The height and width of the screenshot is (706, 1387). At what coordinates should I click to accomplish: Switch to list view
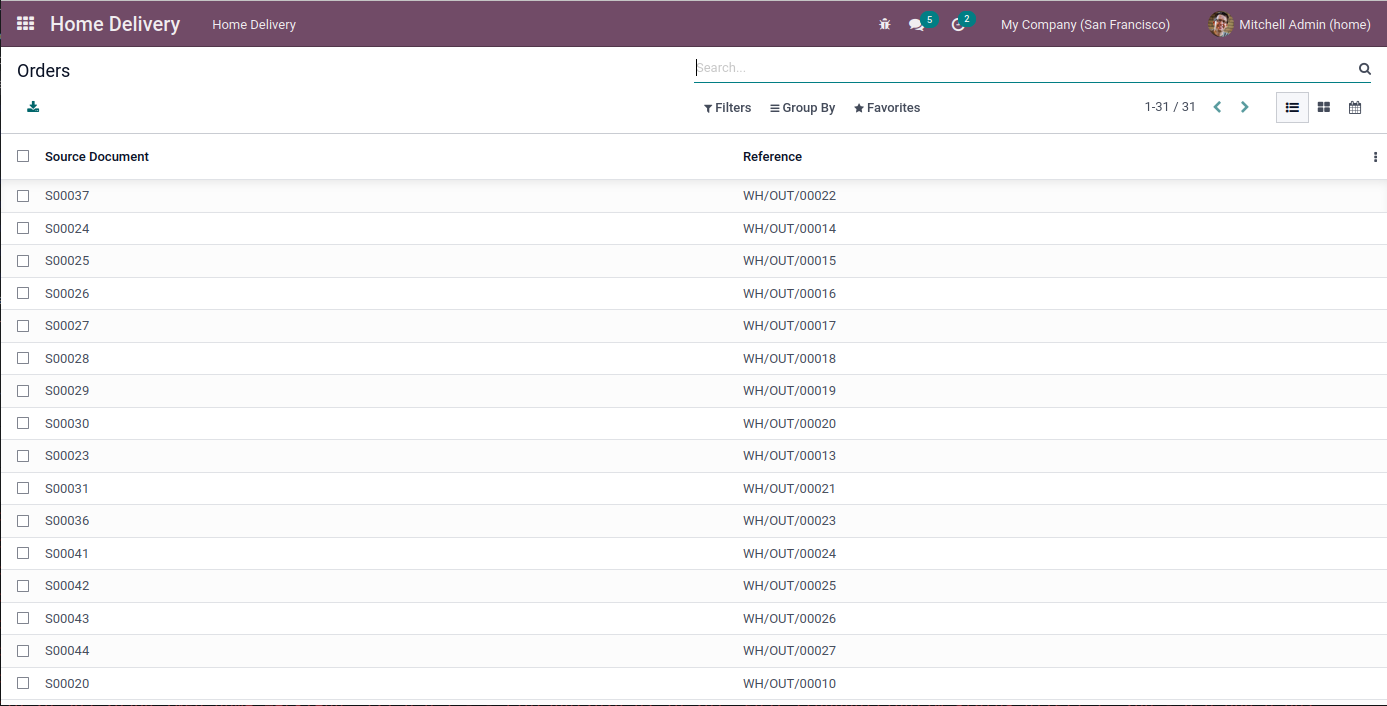pyautogui.click(x=1292, y=107)
